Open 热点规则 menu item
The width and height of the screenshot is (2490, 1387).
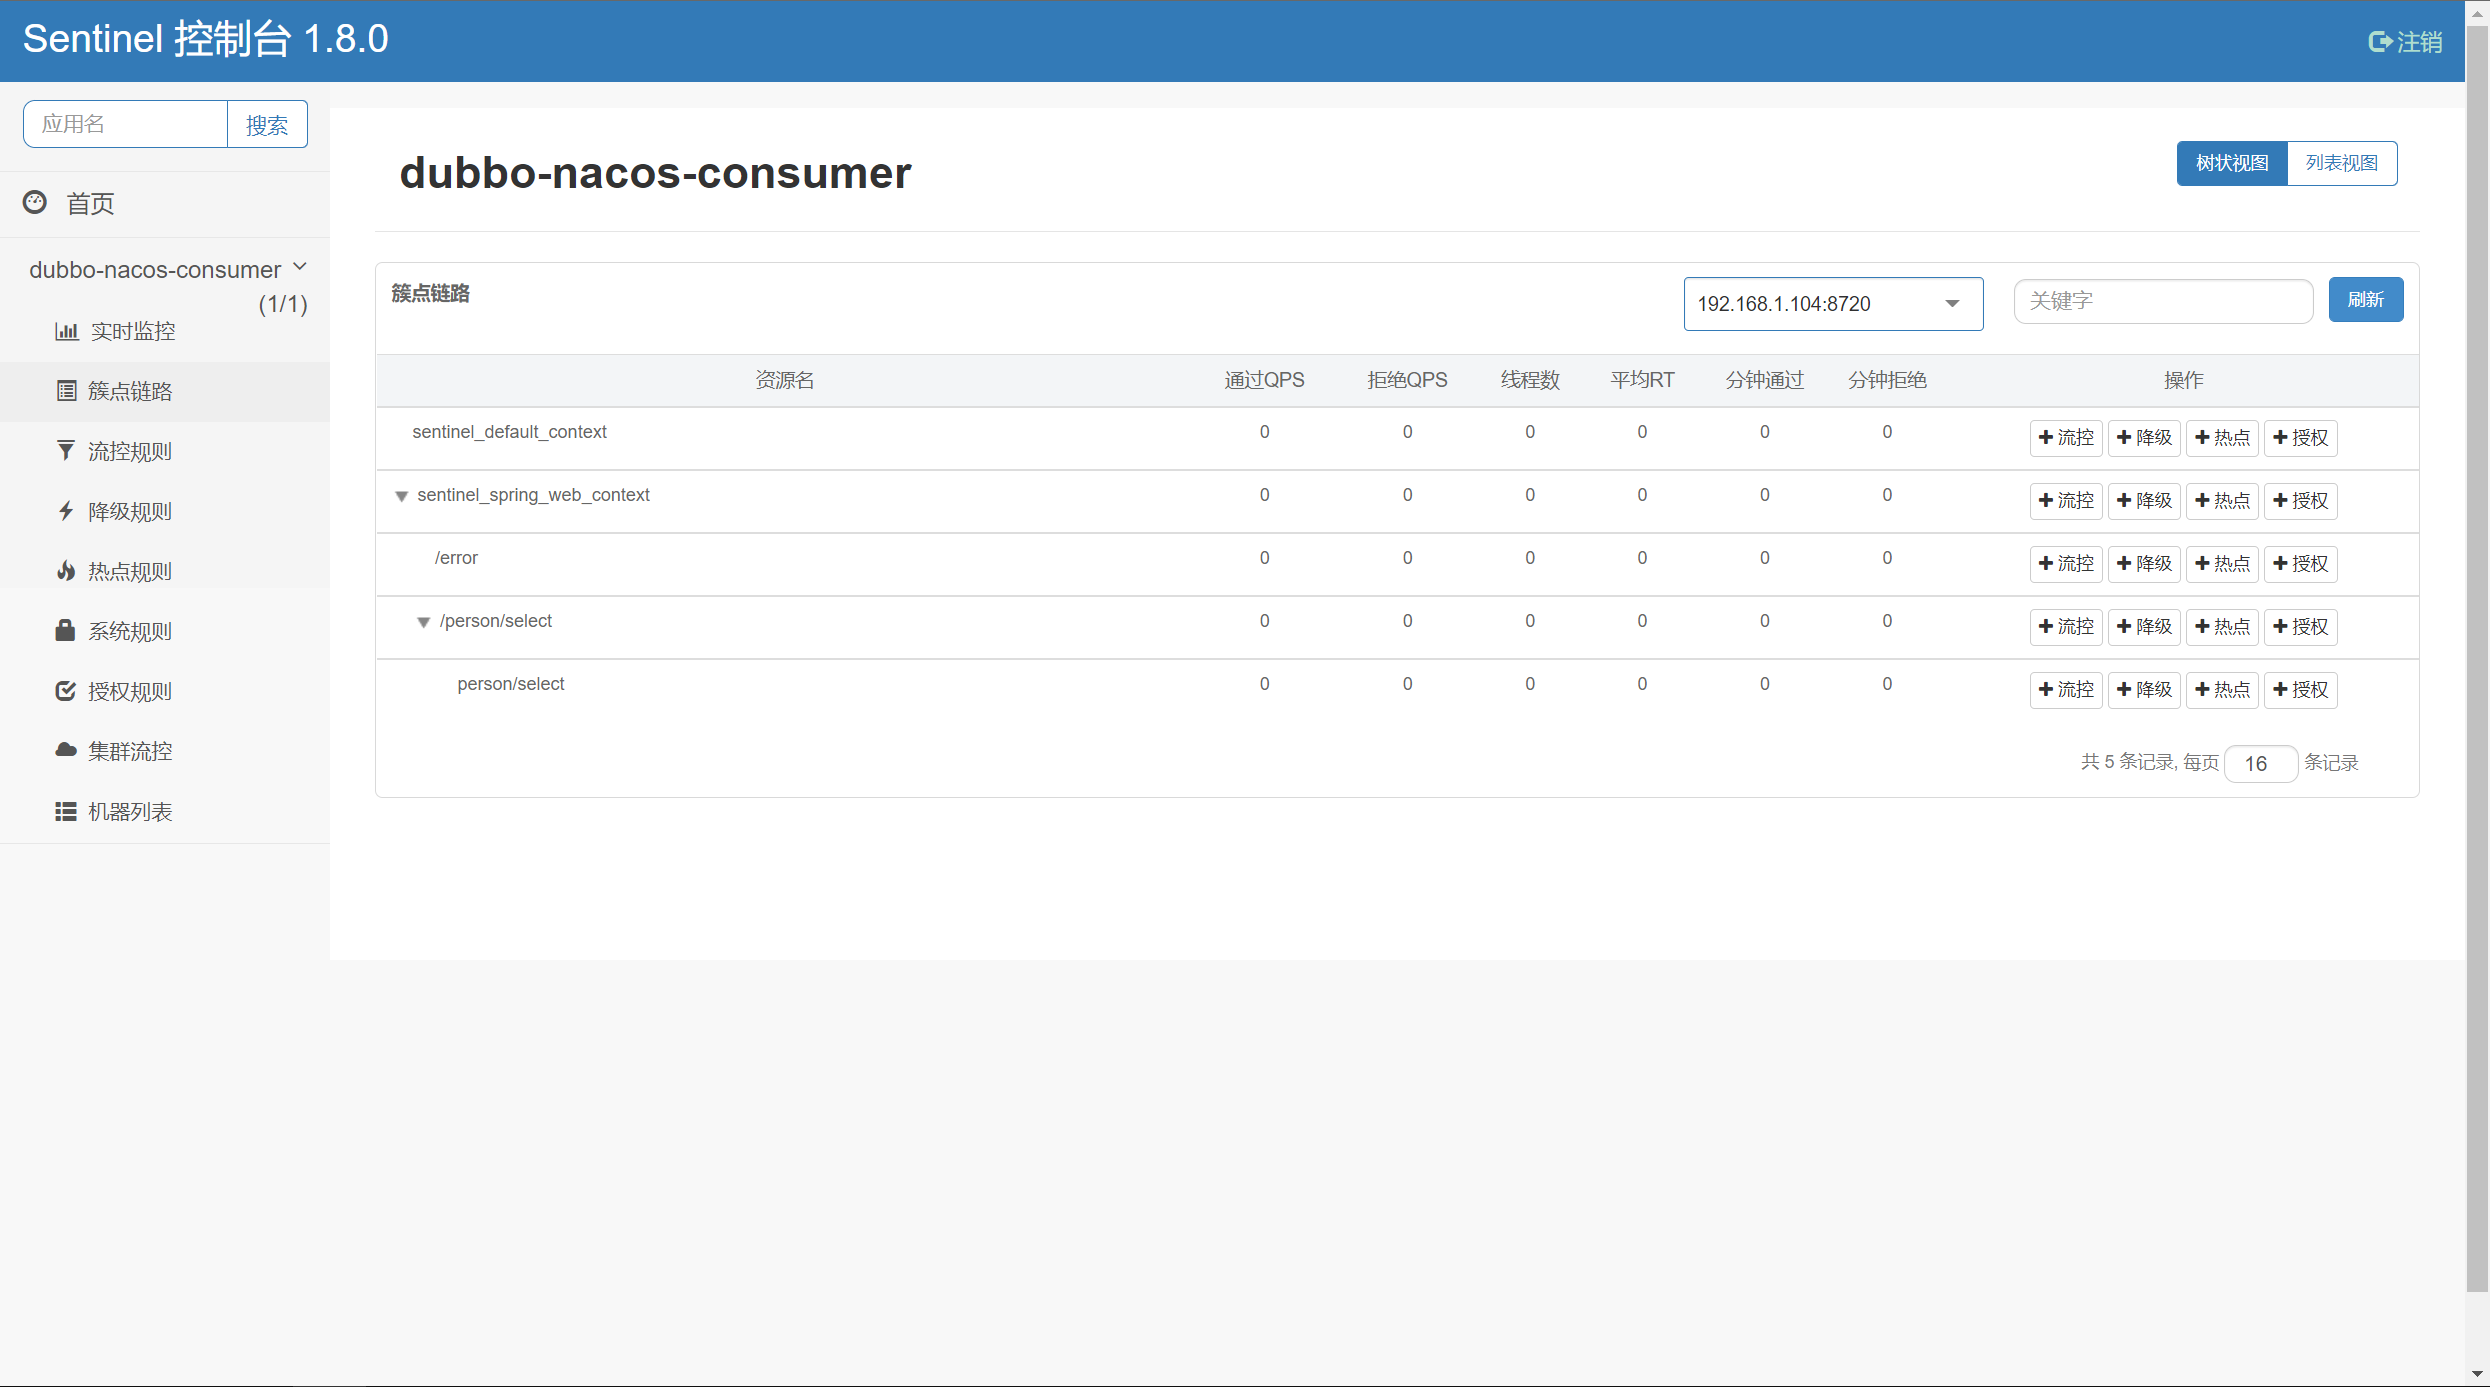pos(165,571)
